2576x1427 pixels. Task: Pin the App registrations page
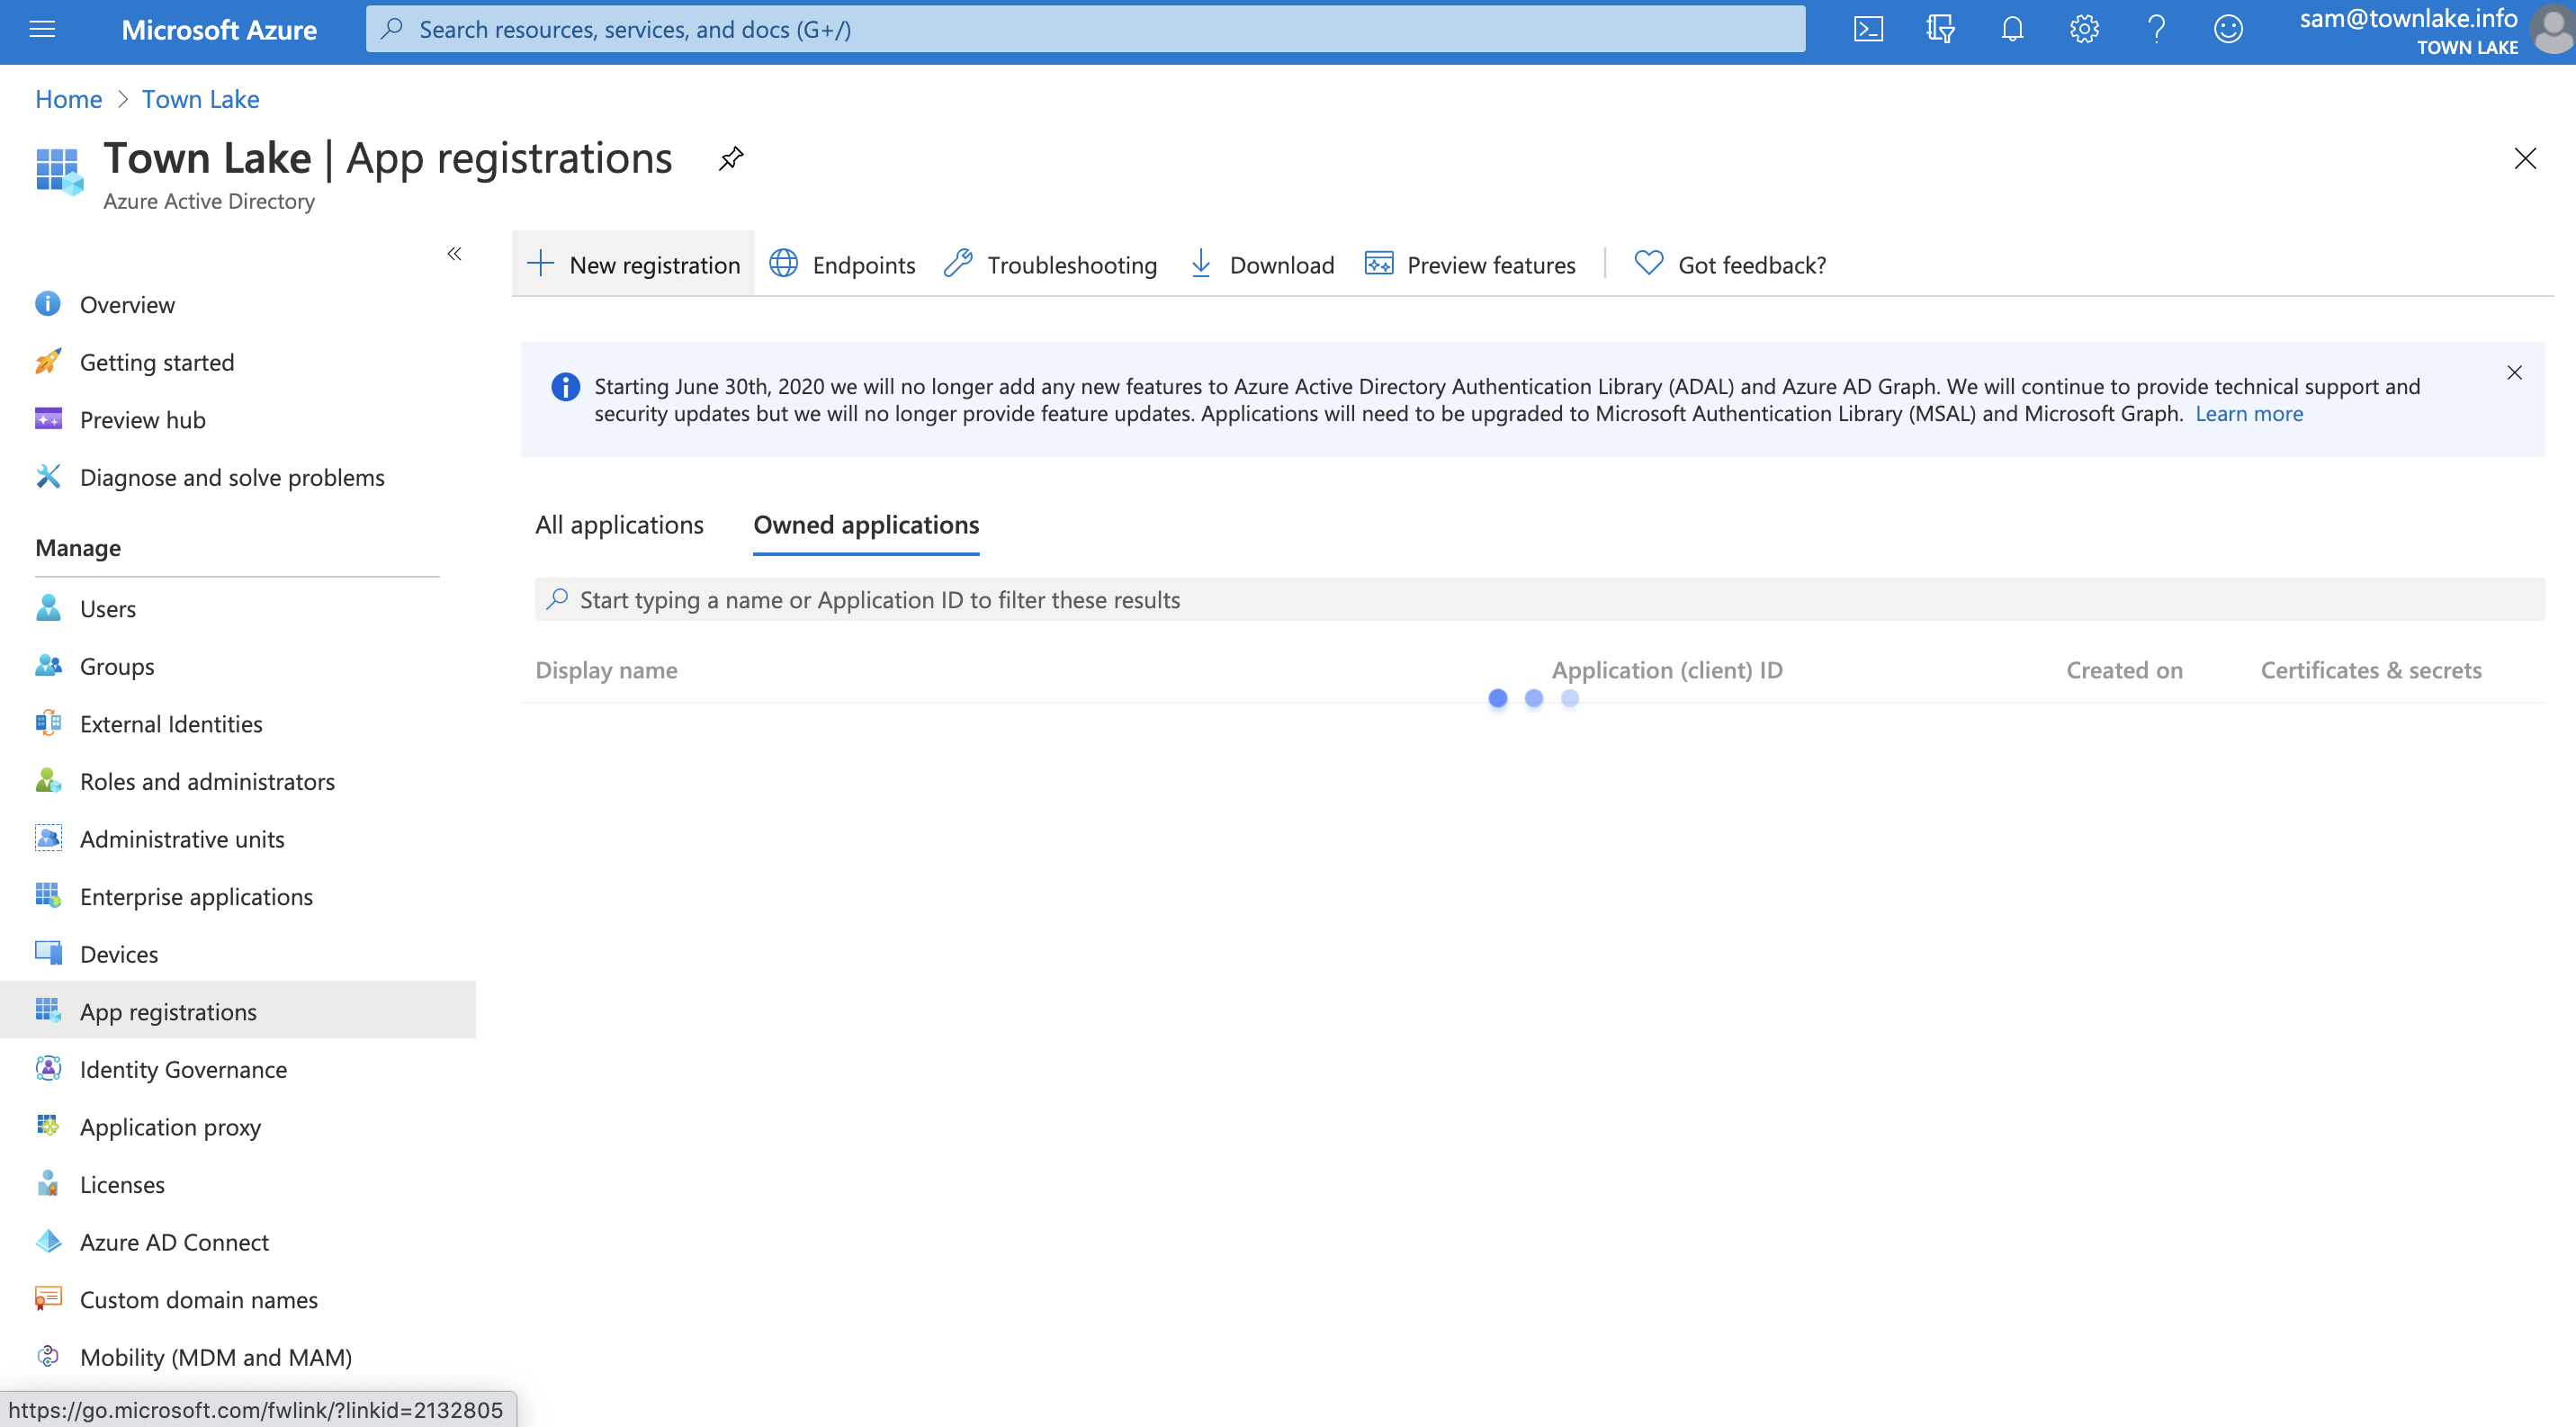(x=730, y=158)
